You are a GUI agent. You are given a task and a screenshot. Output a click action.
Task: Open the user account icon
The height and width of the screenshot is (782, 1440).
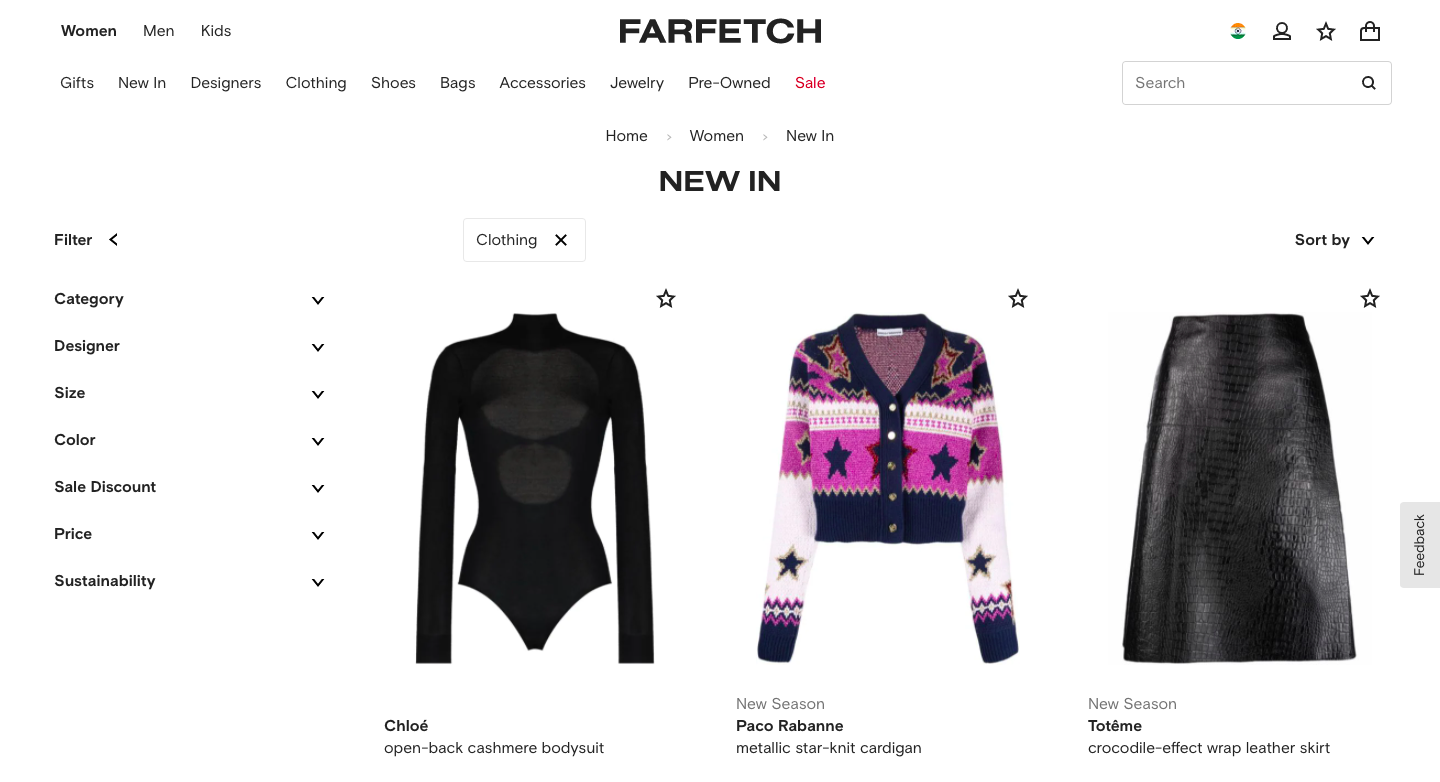pyautogui.click(x=1282, y=31)
